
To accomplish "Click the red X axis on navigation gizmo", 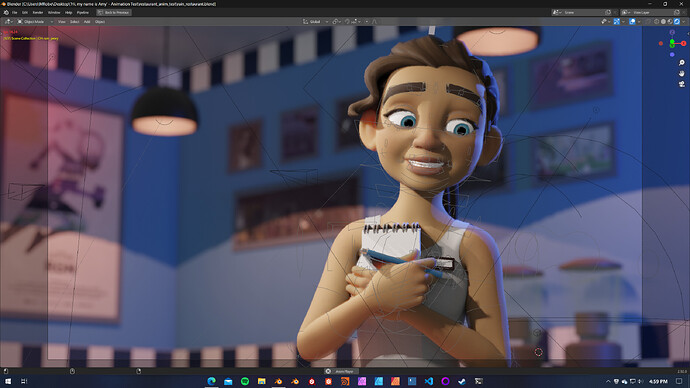I will point(683,44).
